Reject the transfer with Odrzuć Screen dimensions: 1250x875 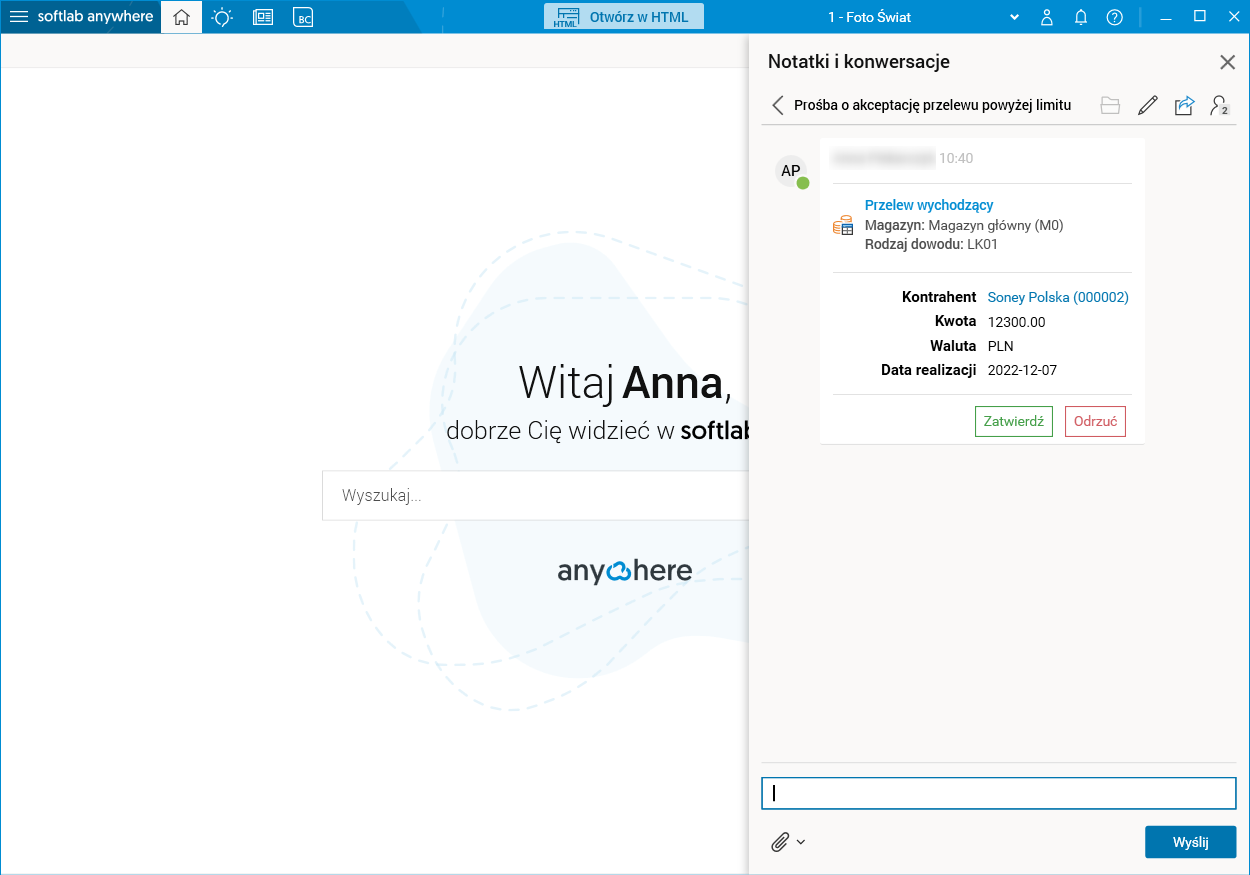point(1095,421)
